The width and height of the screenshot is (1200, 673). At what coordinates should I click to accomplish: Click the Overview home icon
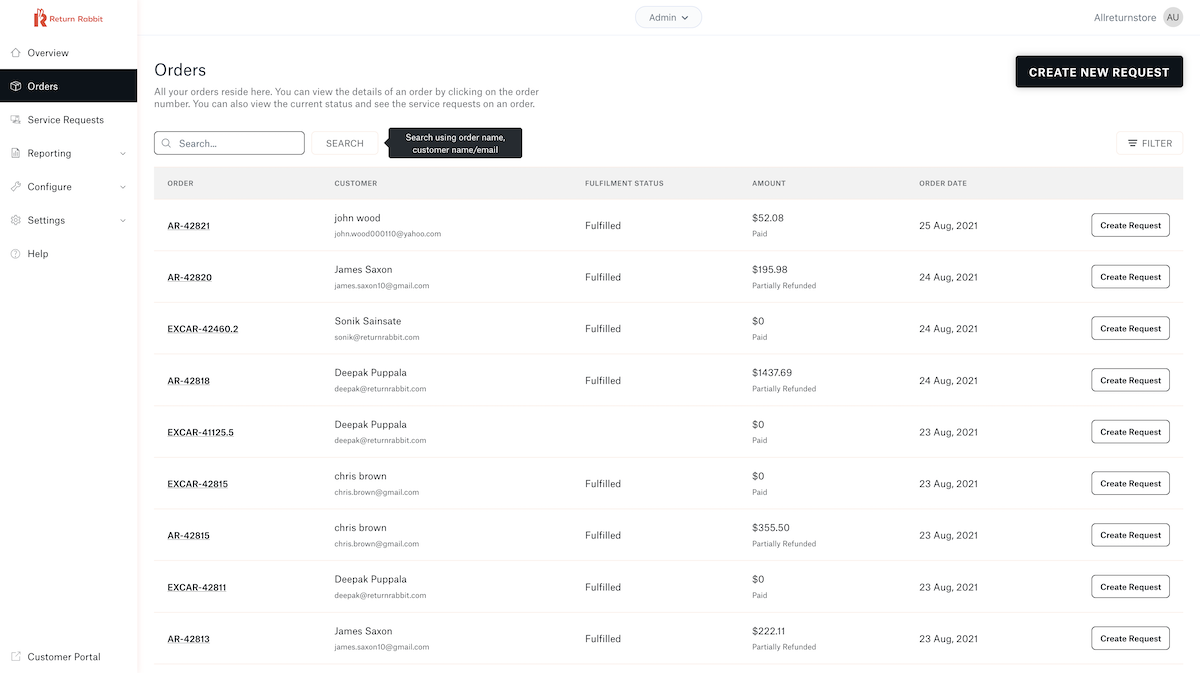(16, 53)
